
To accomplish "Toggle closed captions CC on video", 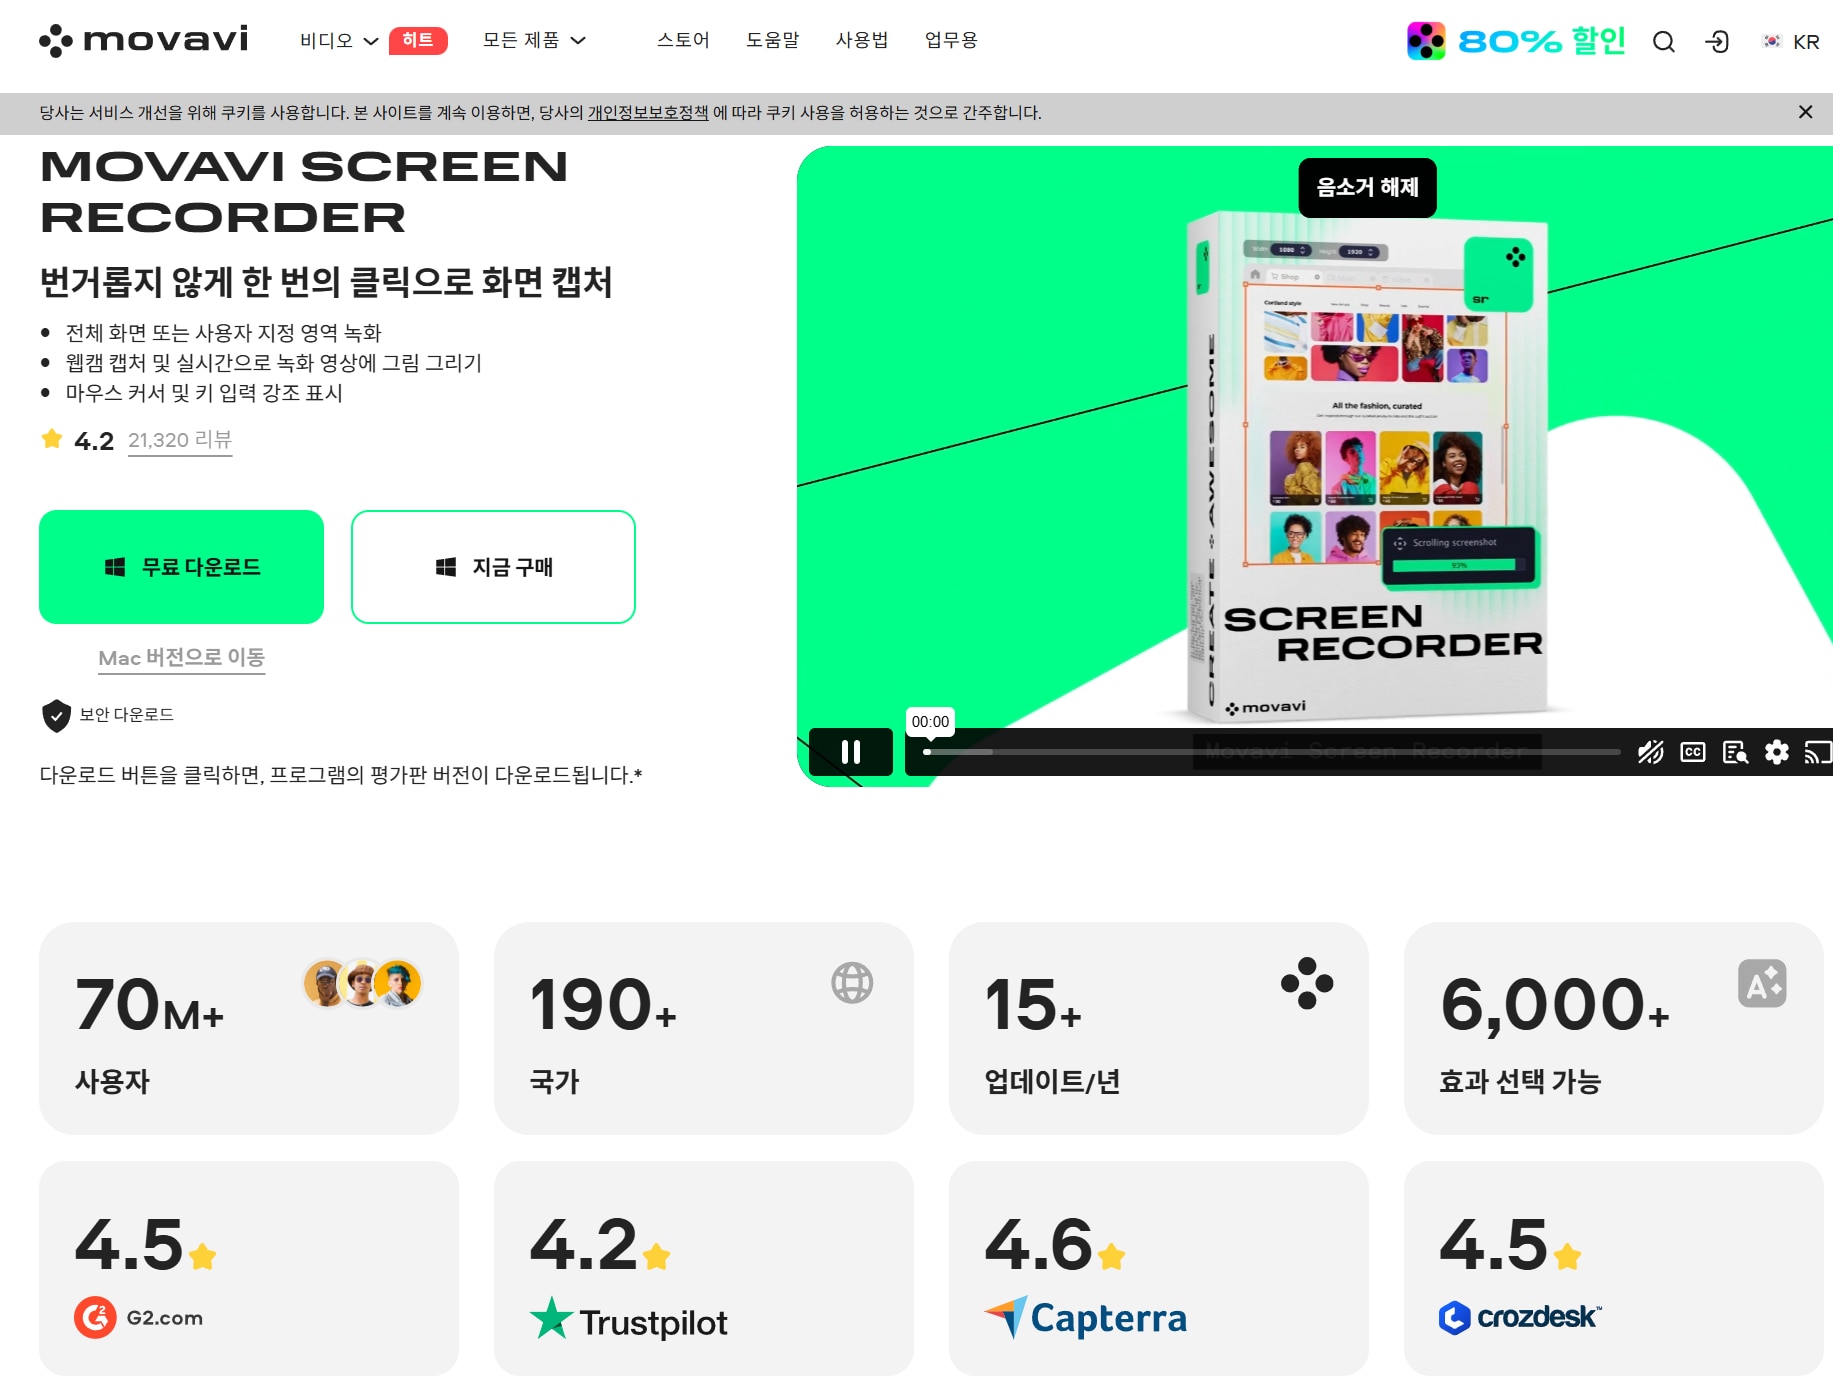I will (x=1693, y=752).
